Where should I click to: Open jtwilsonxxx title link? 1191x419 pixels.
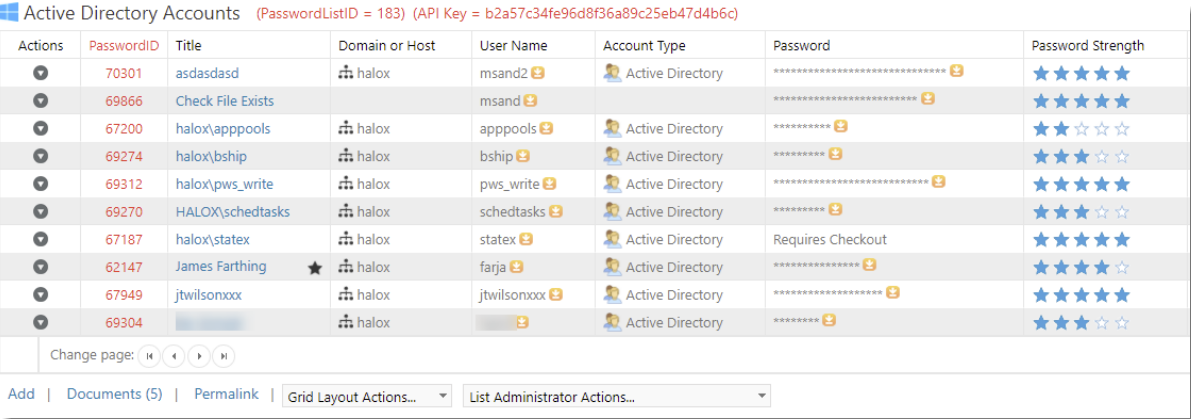click(x=209, y=295)
